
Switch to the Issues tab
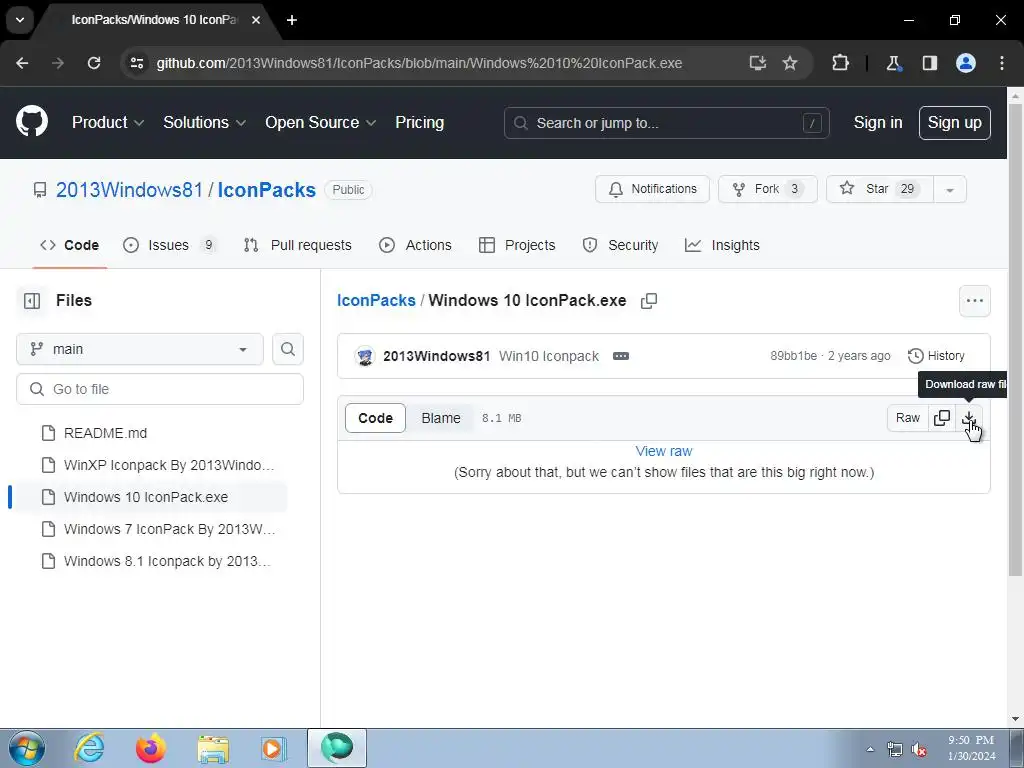pos(170,245)
